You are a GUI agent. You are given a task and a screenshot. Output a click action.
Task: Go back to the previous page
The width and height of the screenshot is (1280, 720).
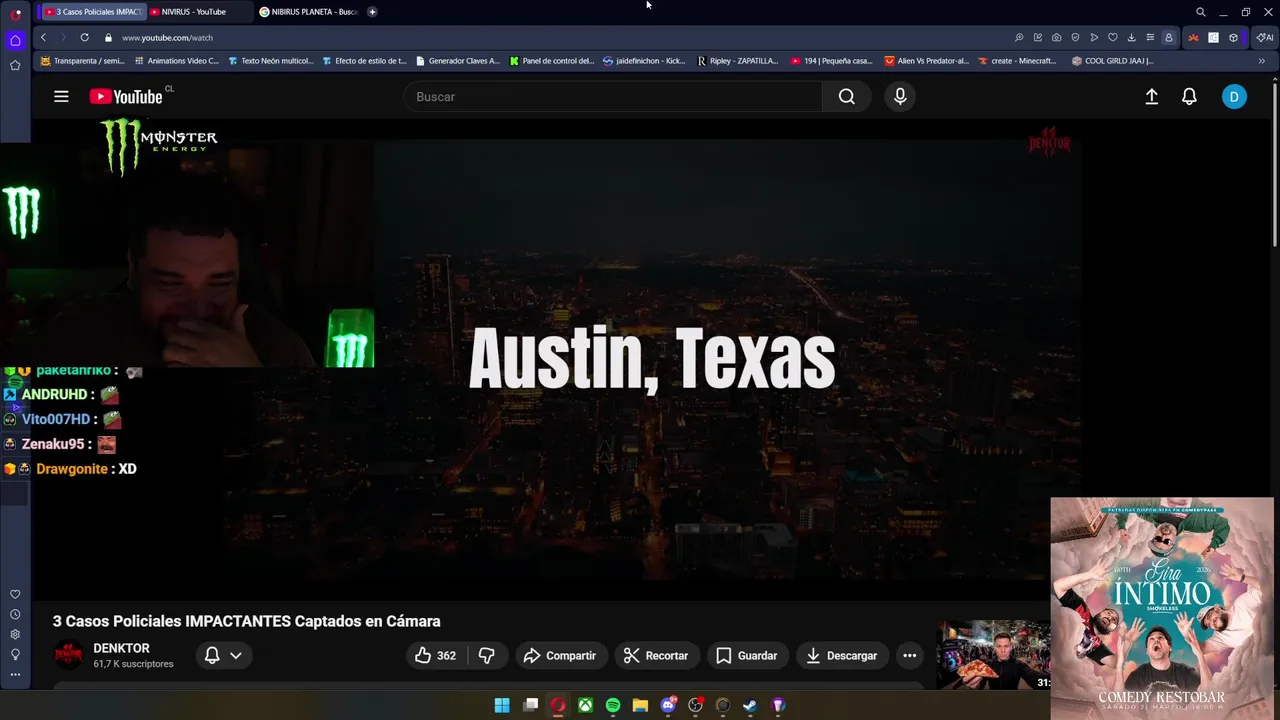coord(43,38)
